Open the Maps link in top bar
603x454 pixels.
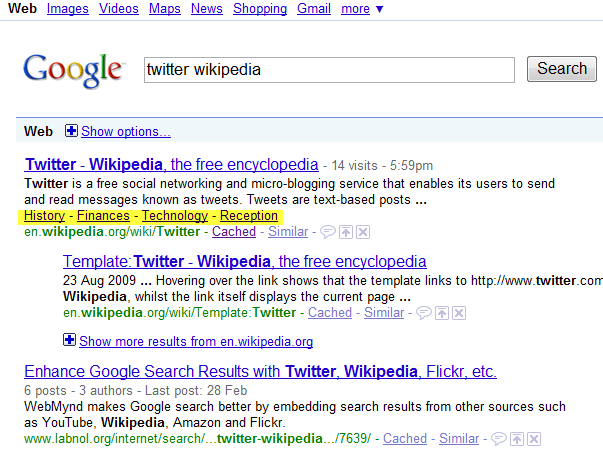164,9
